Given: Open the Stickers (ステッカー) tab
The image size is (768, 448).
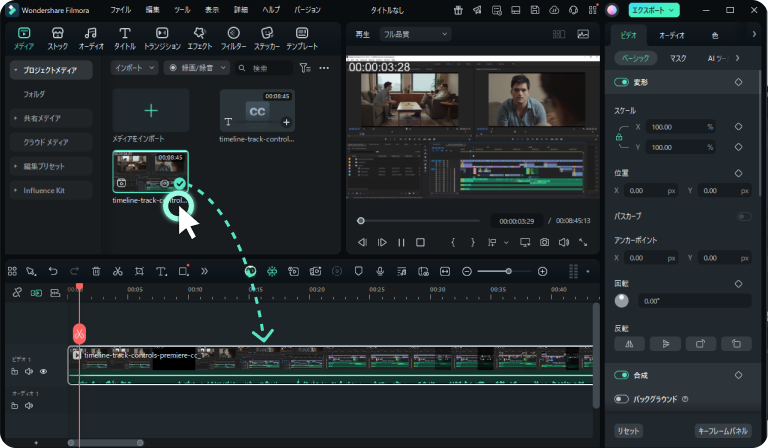Looking at the screenshot, I should [267, 39].
